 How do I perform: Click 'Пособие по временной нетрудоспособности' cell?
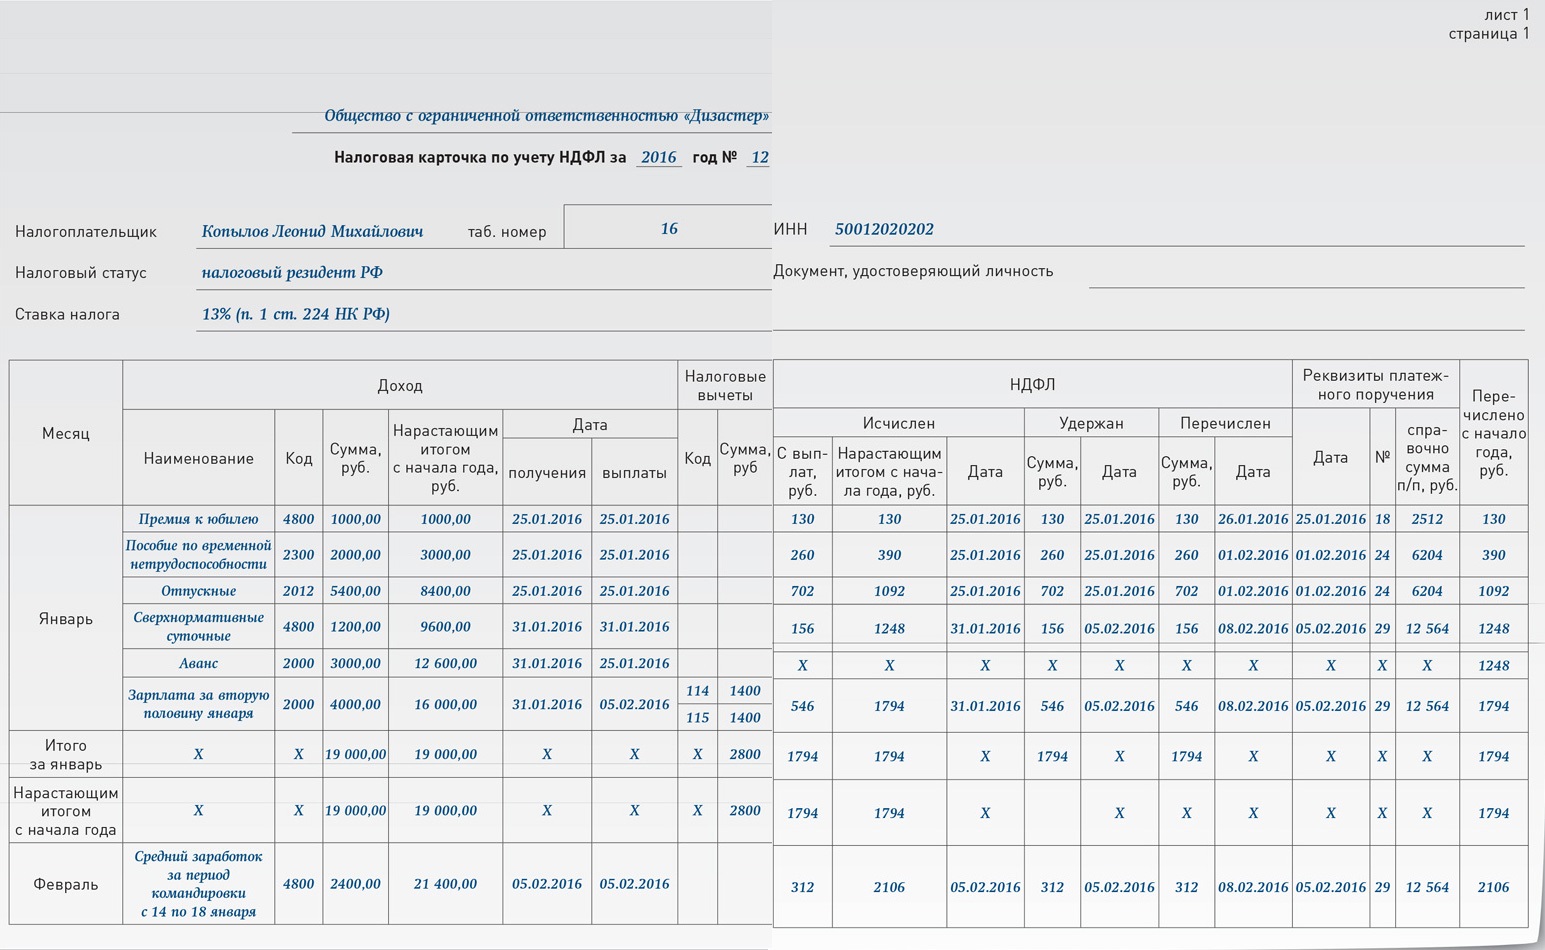click(198, 554)
